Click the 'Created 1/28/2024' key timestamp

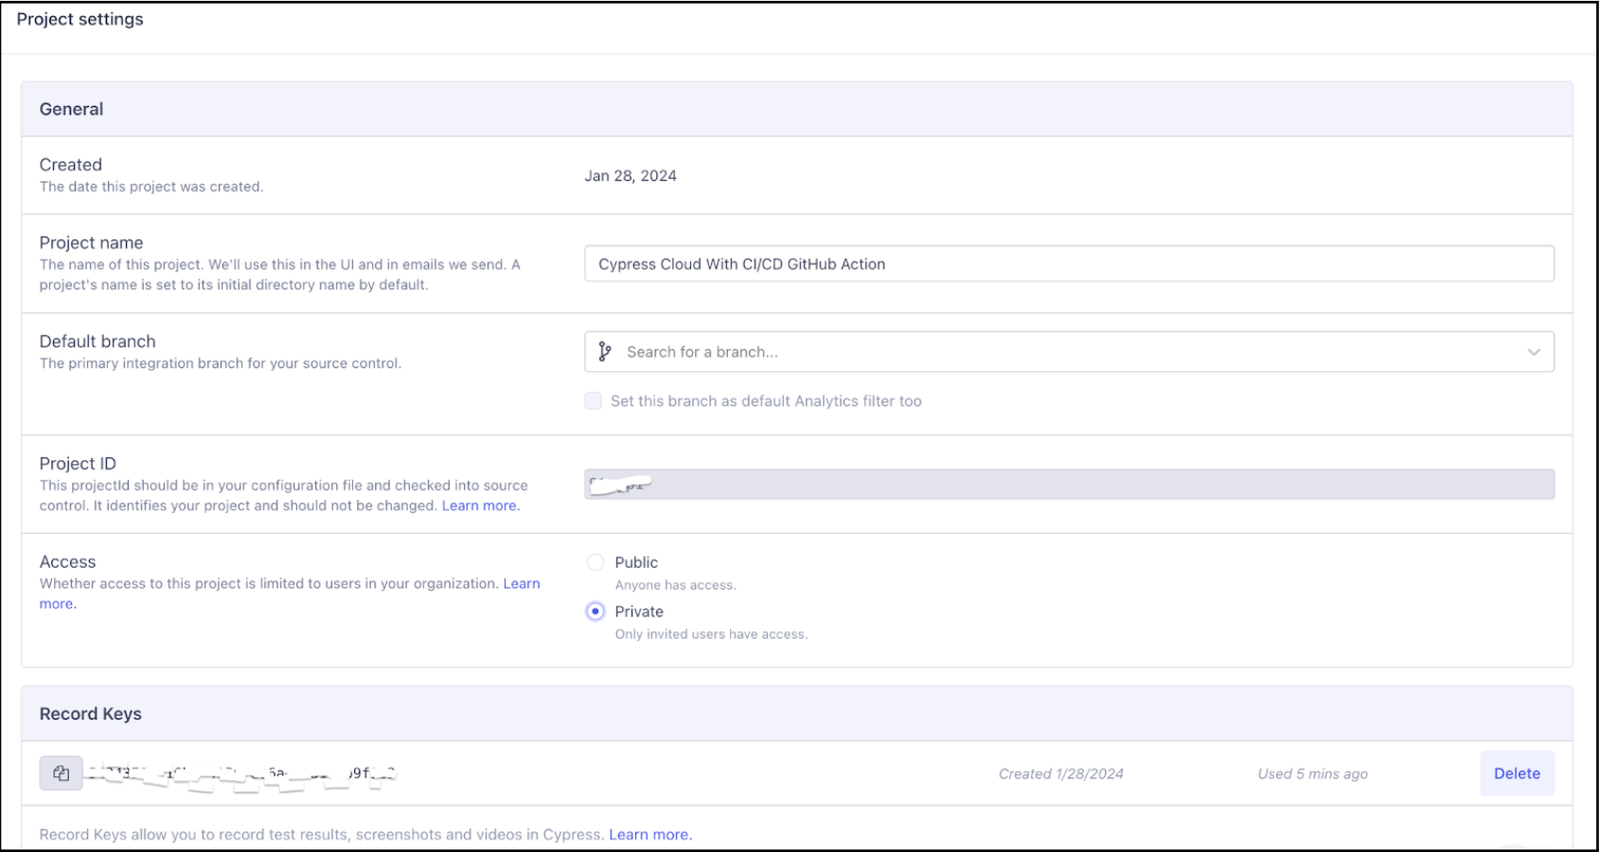pyautogui.click(x=1060, y=774)
